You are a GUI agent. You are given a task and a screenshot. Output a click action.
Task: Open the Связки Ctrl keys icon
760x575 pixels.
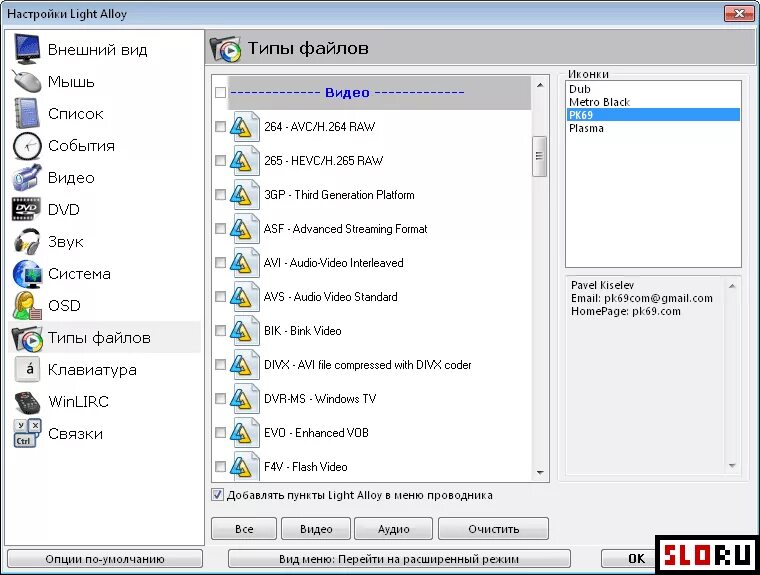coord(27,433)
